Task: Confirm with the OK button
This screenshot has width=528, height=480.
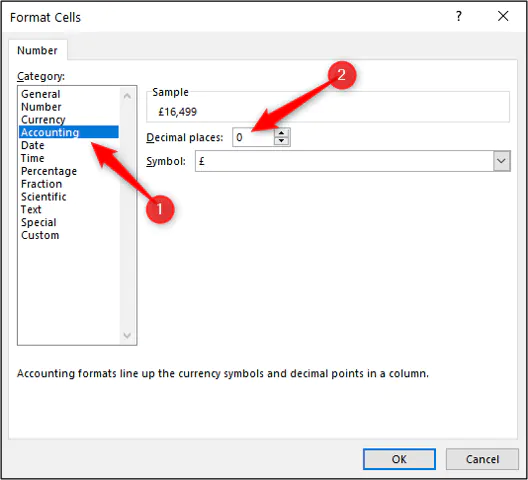Action: click(x=399, y=459)
